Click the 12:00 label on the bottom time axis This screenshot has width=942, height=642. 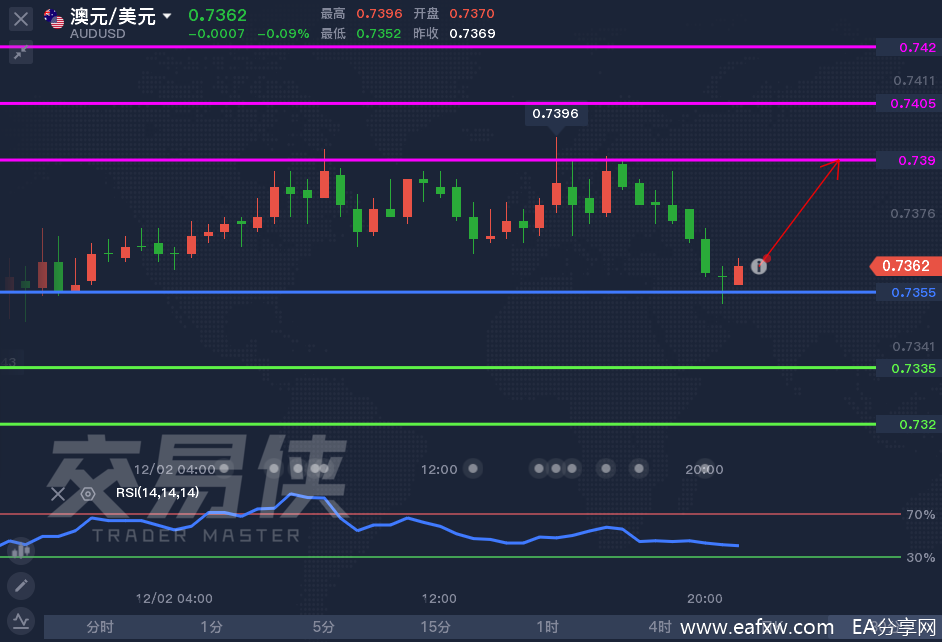(439, 598)
